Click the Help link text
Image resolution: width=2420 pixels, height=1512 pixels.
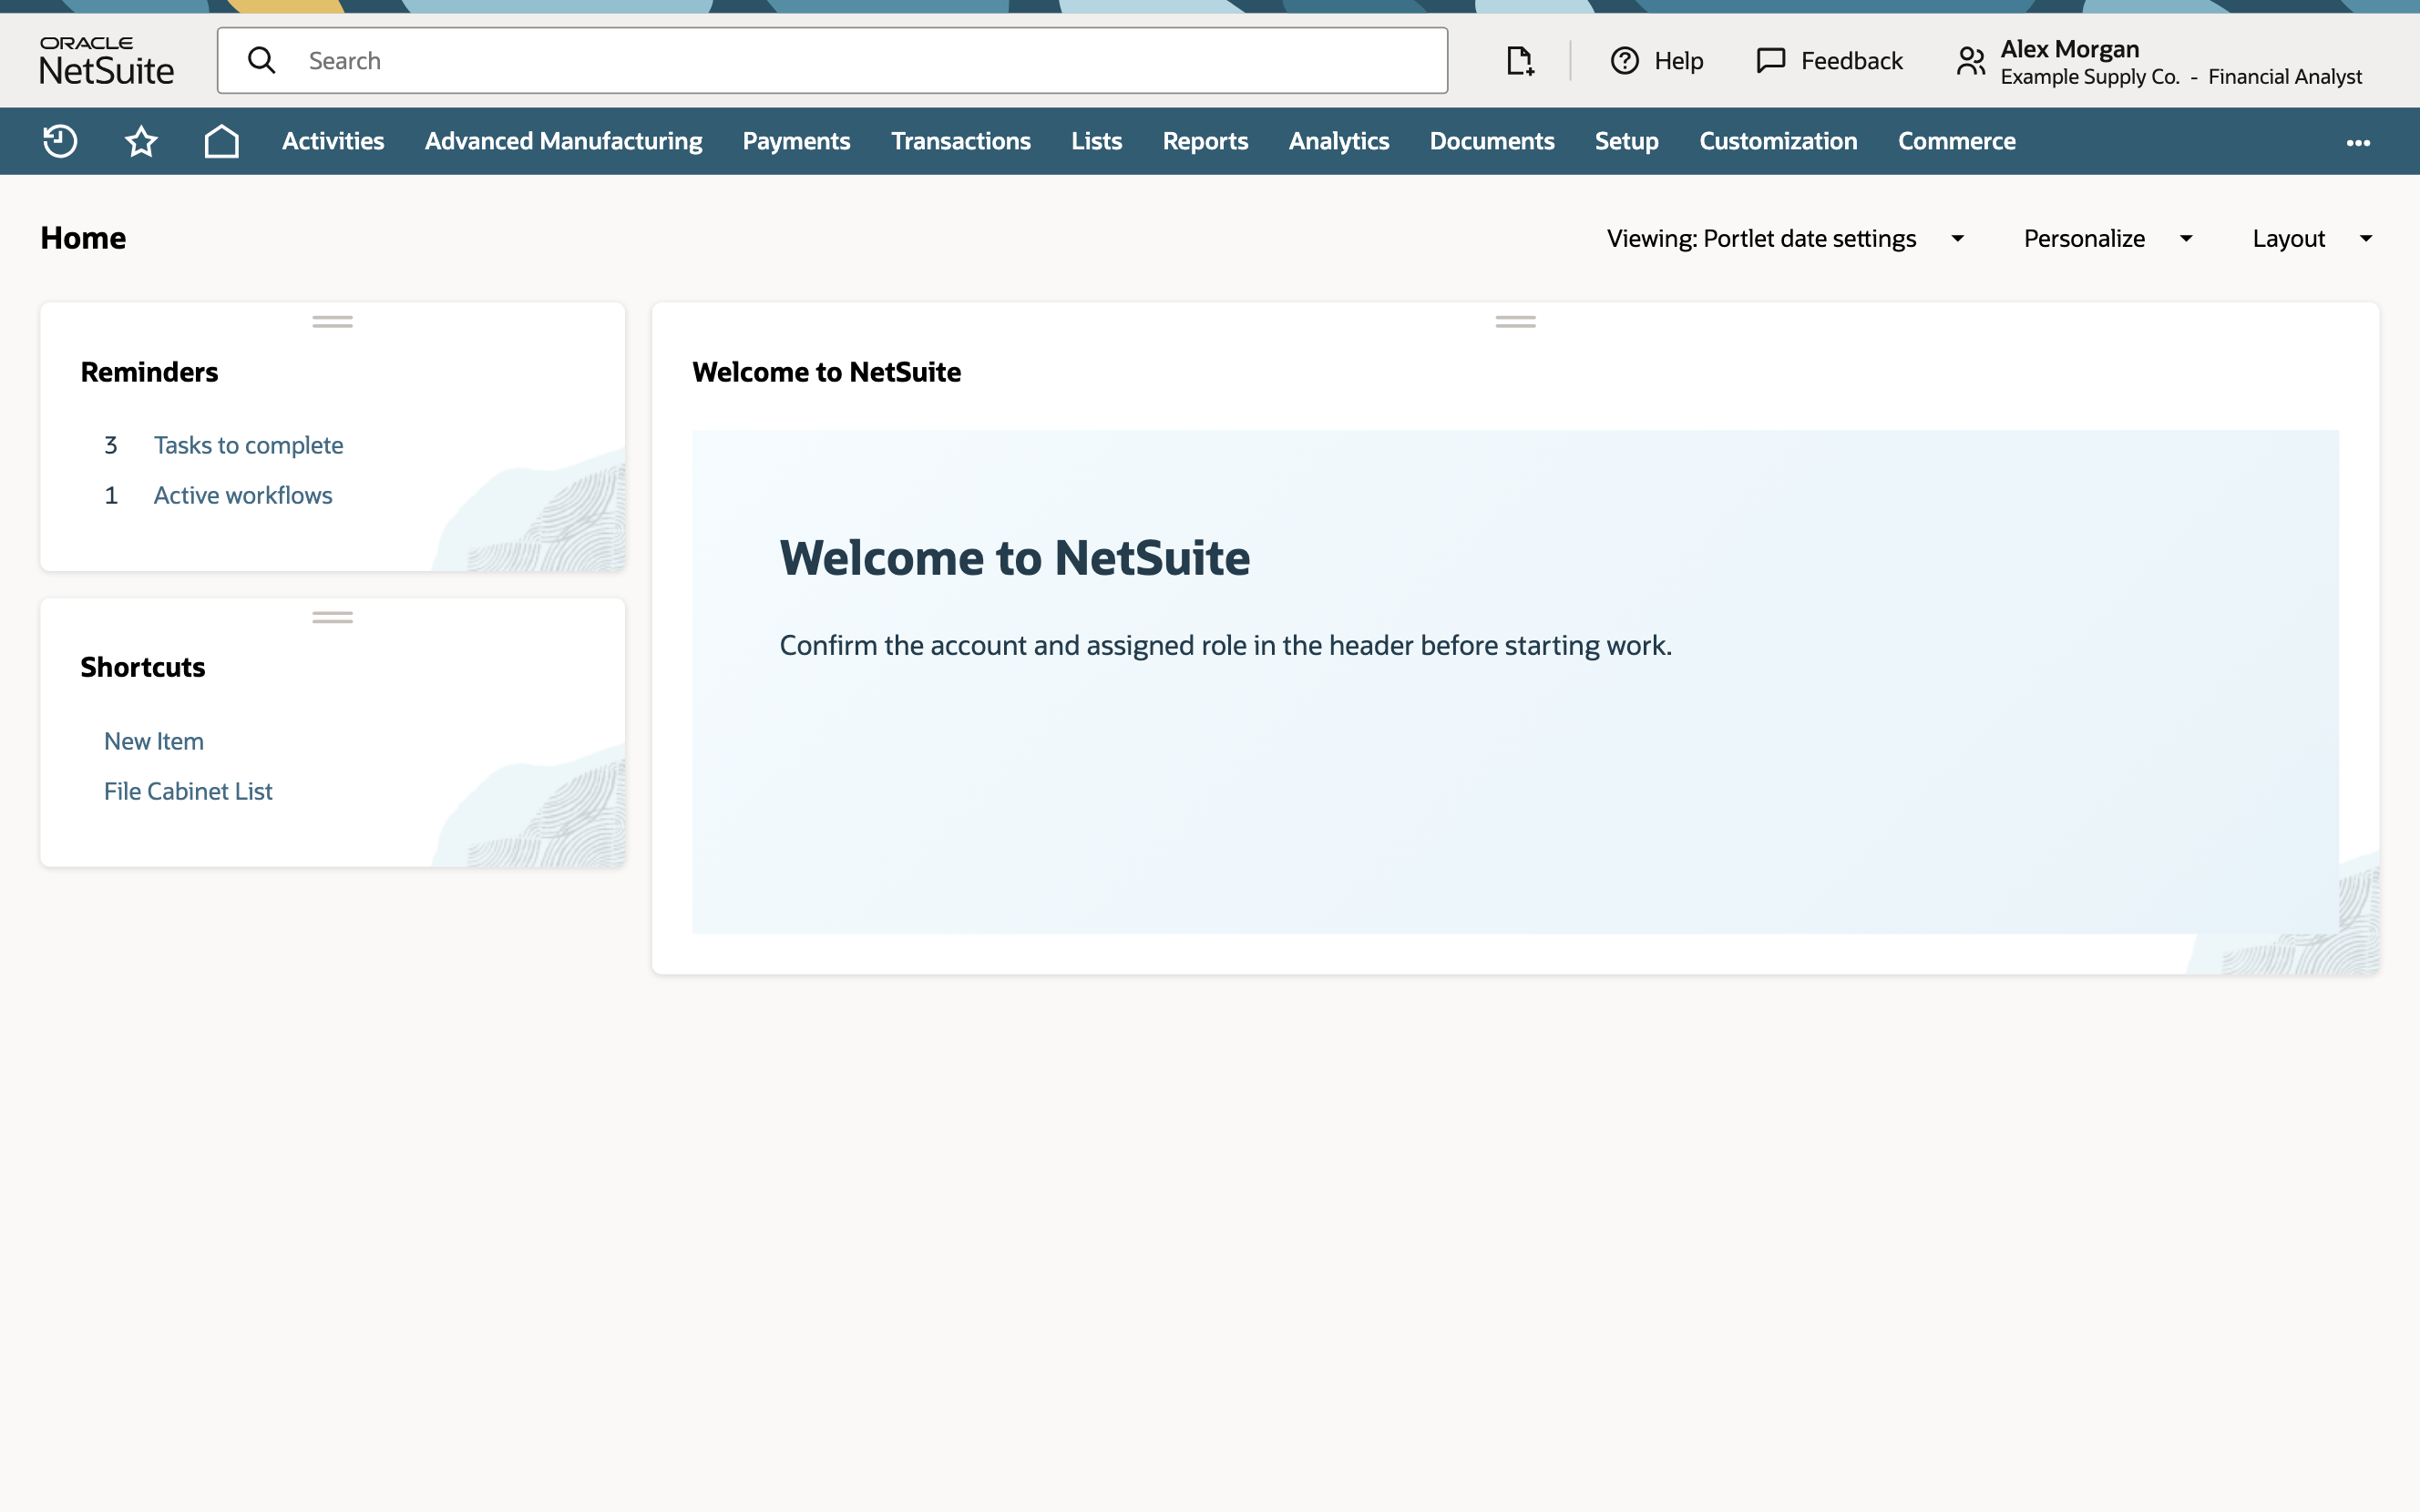tap(1679, 61)
